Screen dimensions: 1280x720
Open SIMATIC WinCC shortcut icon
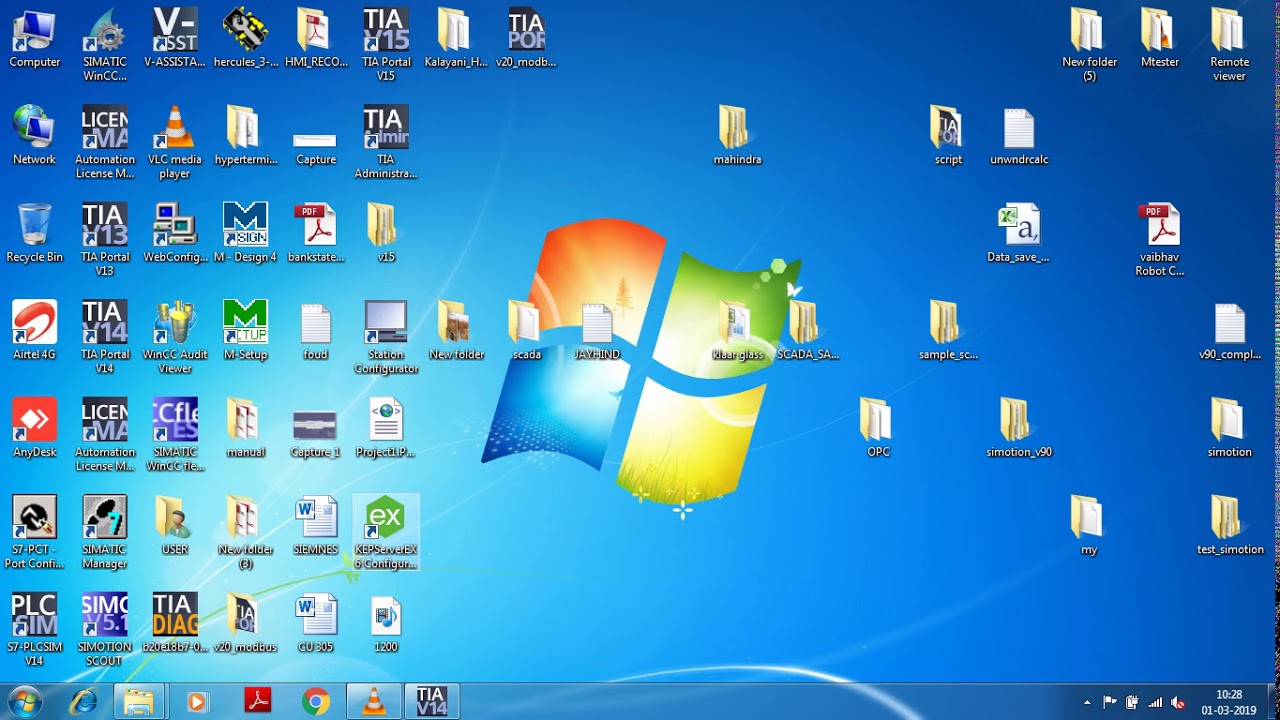click(x=105, y=45)
